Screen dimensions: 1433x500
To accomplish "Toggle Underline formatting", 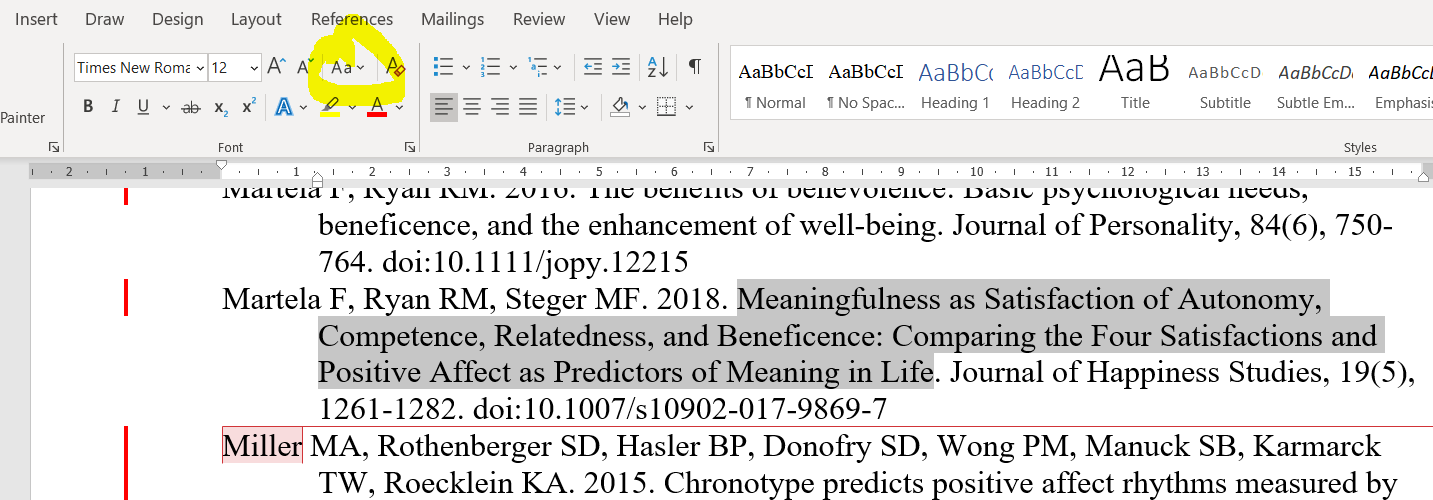I will coord(143,107).
